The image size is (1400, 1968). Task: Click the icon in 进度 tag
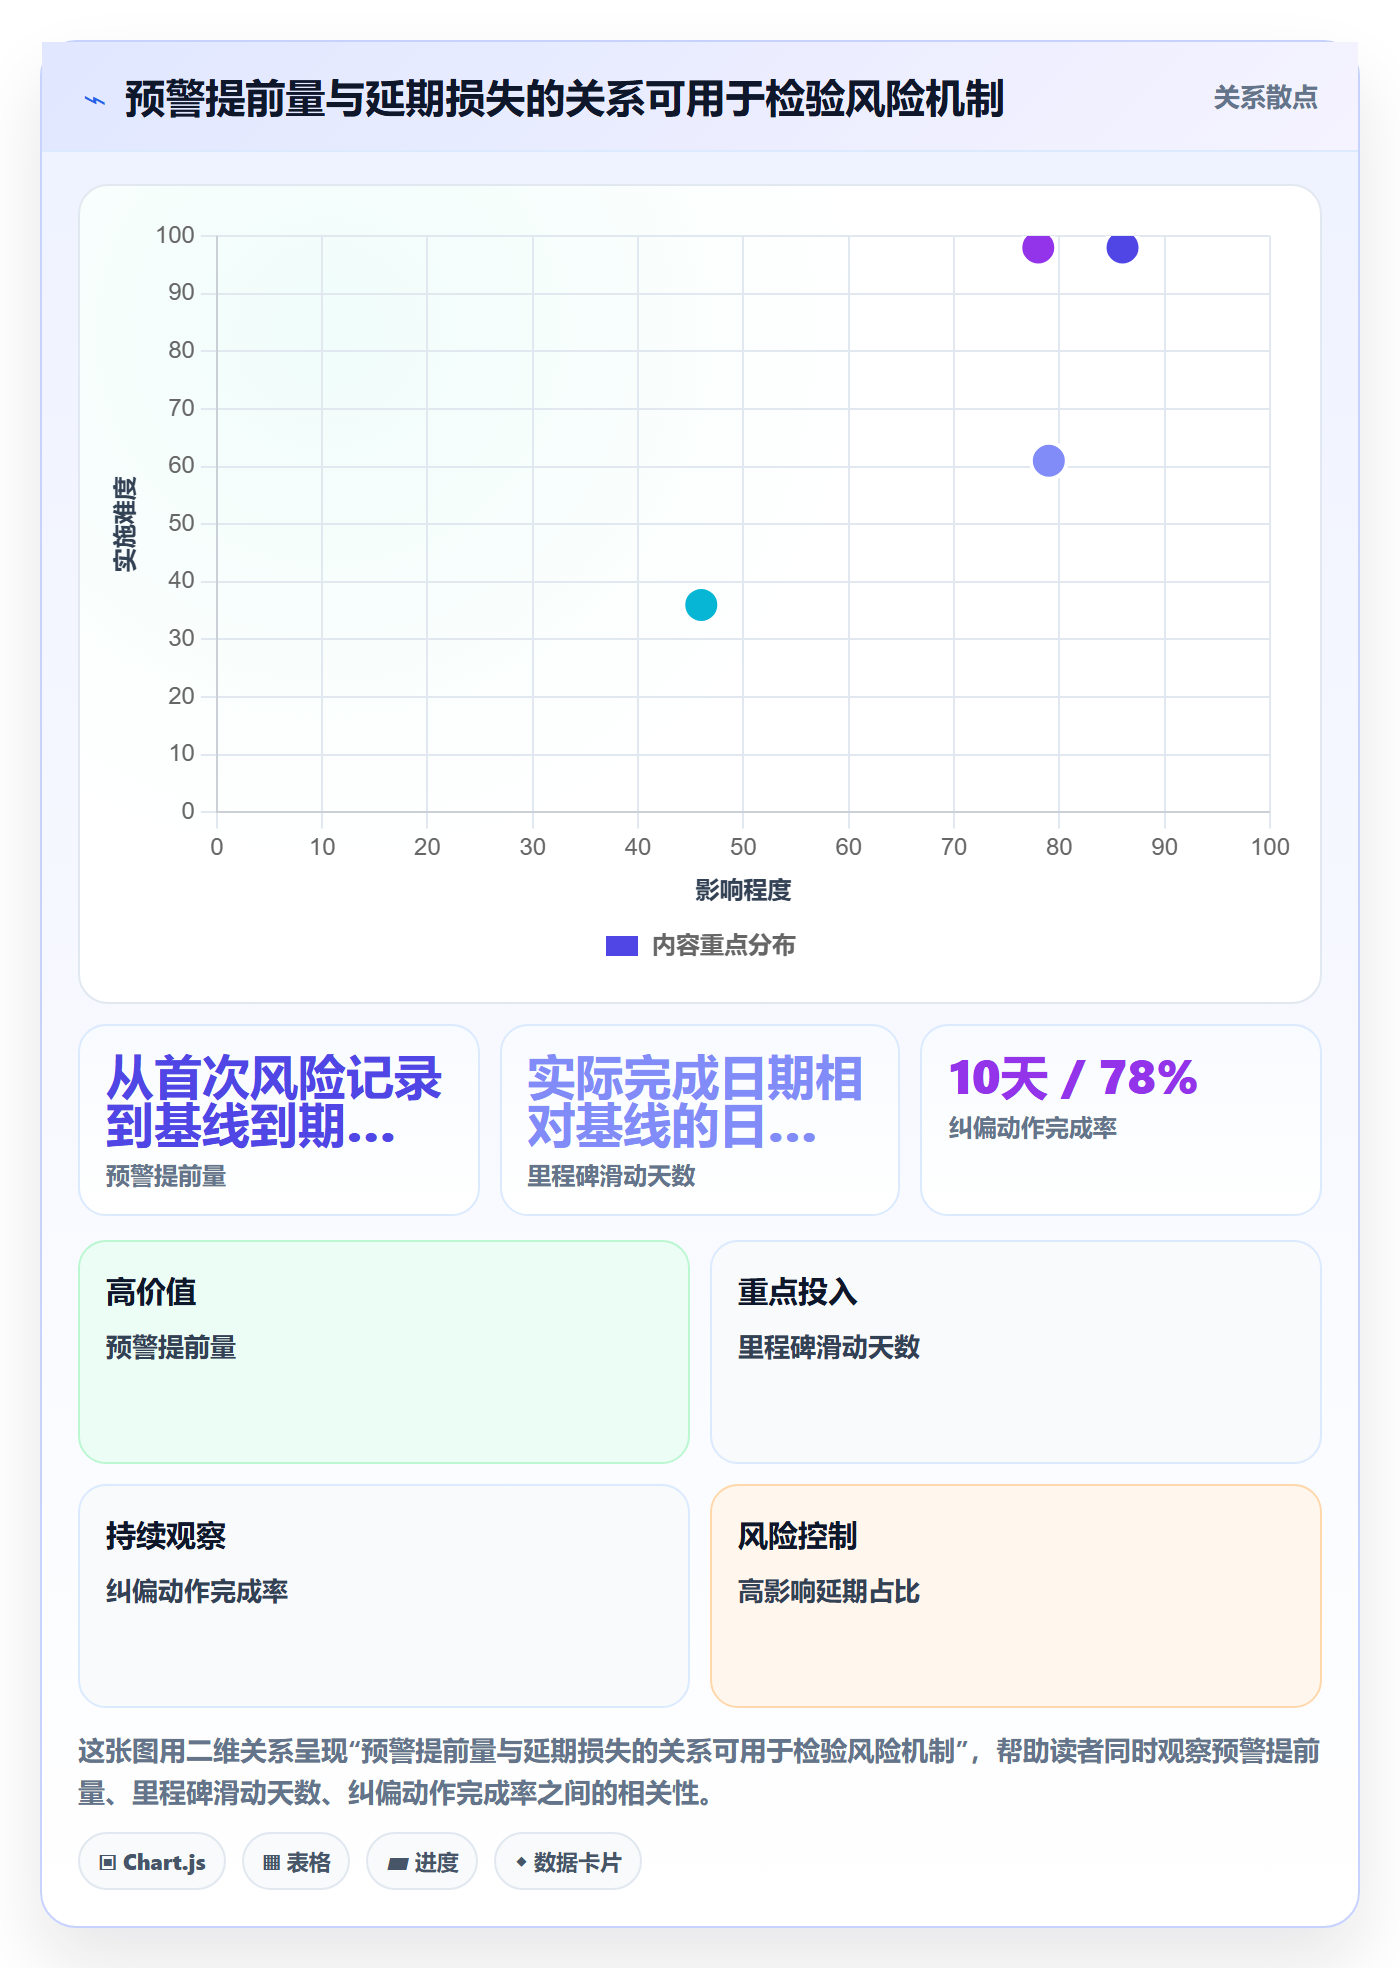point(398,1863)
